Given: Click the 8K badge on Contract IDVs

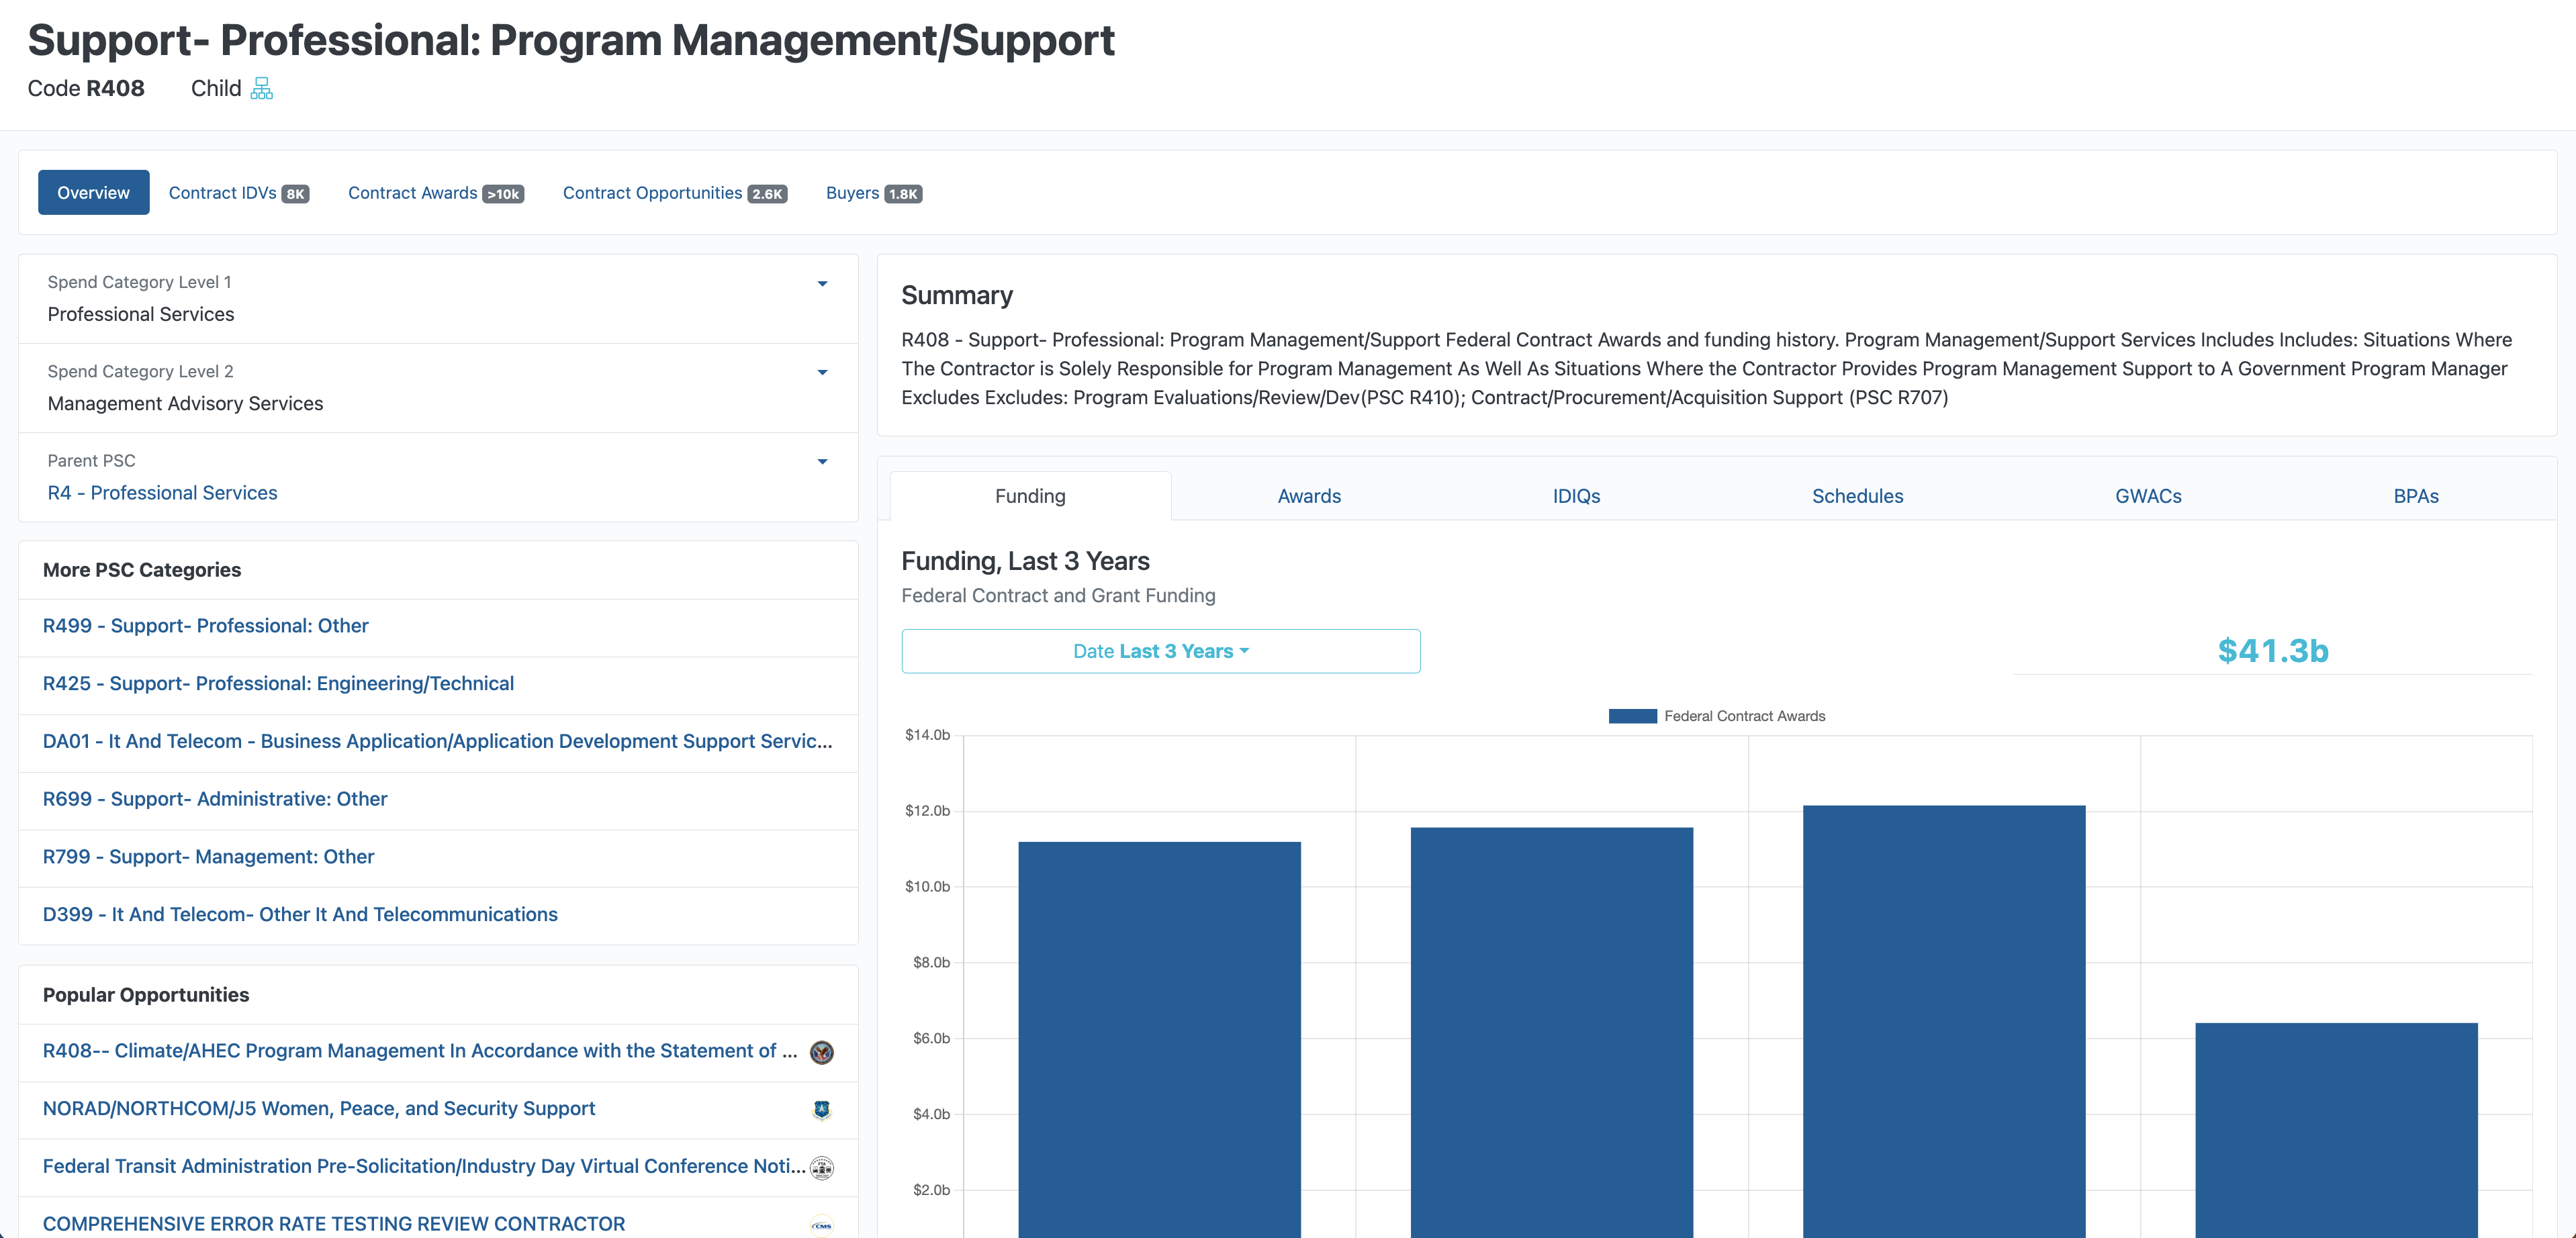Looking at the screenshot, I should click(295, 194).
